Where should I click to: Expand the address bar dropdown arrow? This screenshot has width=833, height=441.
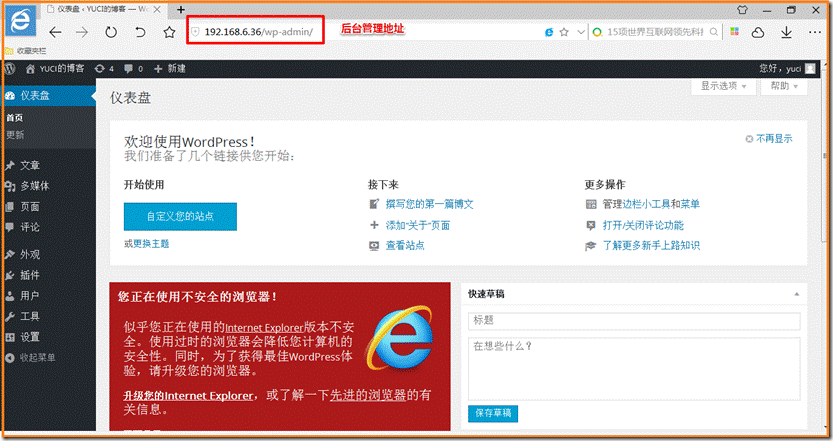click(581, 32)
